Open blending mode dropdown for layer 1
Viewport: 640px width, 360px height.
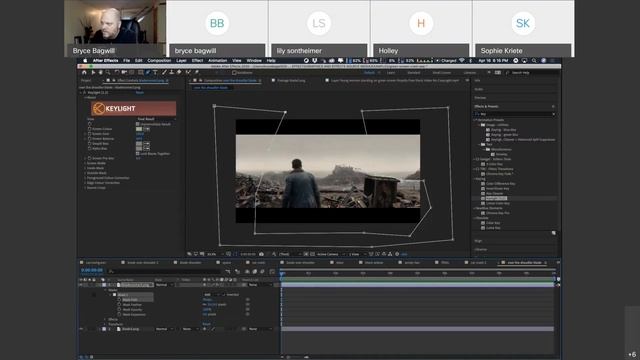(165, 285)
